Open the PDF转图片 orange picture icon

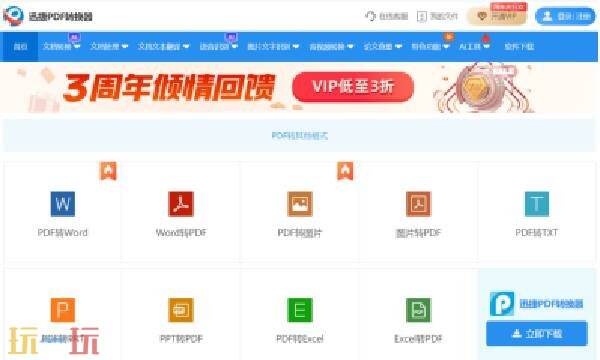(x=300, y=204)
